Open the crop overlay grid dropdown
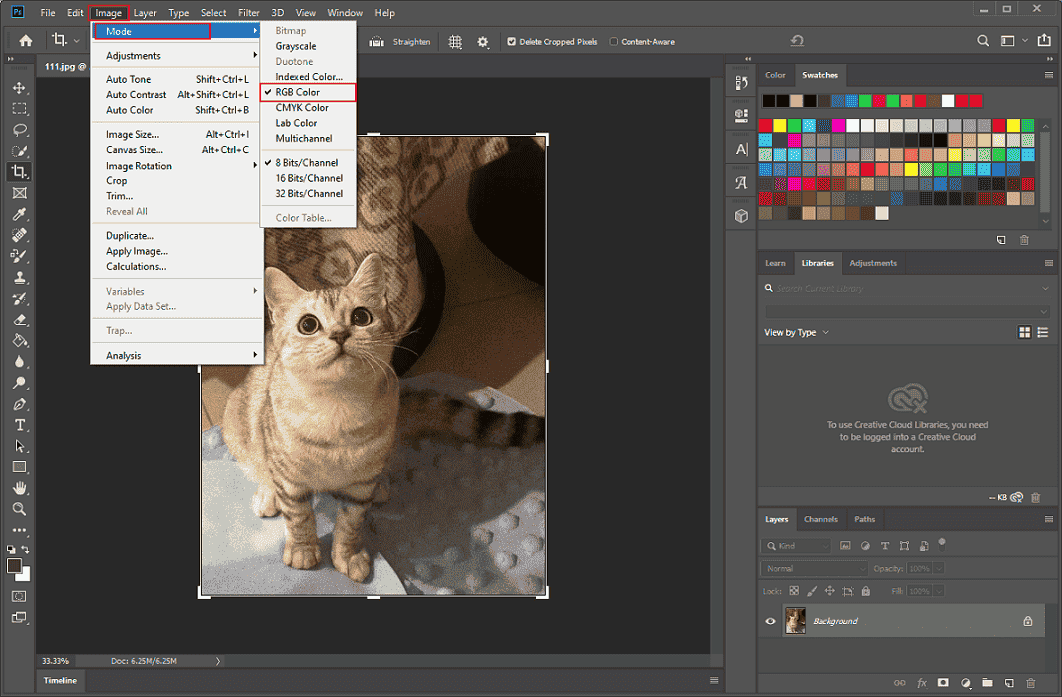 coord(455,41)
